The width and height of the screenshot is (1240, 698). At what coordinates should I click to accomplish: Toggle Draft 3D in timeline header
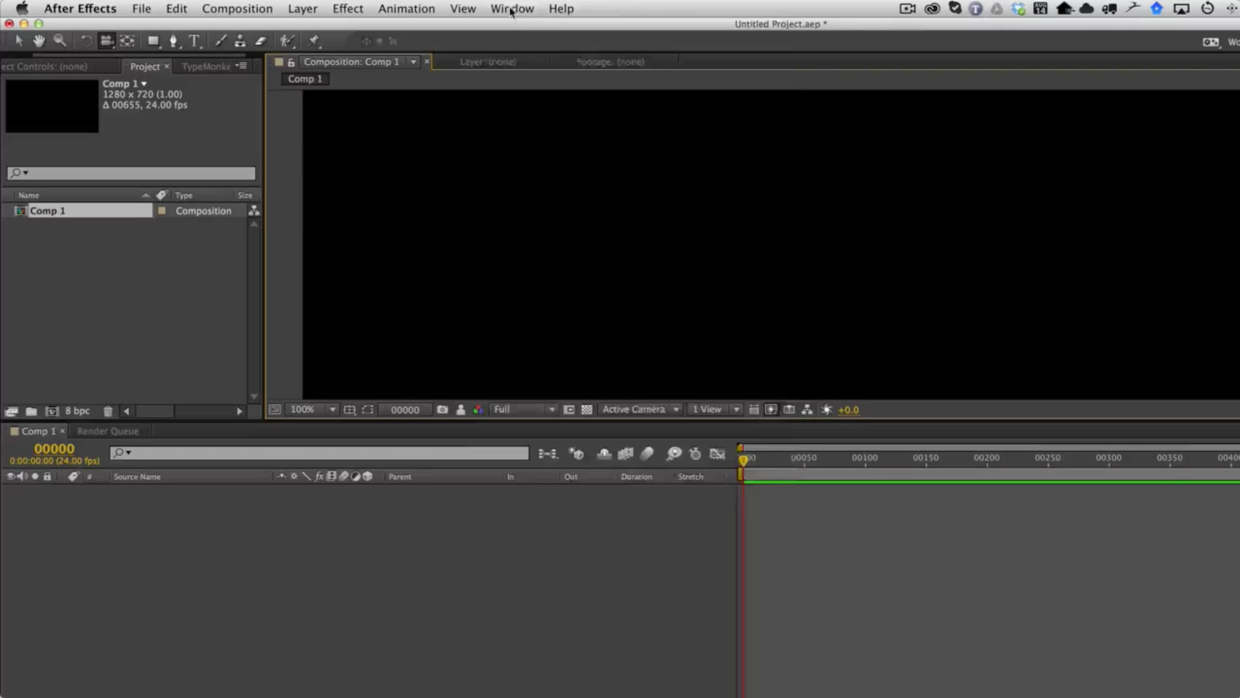[x=576, y=454]
